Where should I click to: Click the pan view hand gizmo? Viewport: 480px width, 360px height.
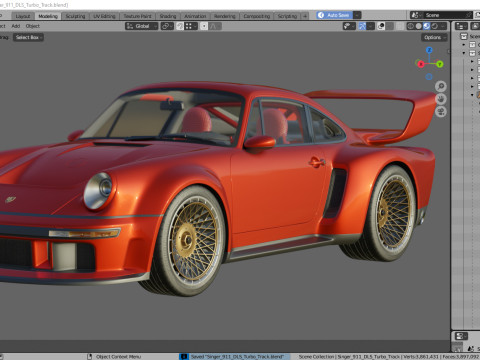[x=441, y=99]
